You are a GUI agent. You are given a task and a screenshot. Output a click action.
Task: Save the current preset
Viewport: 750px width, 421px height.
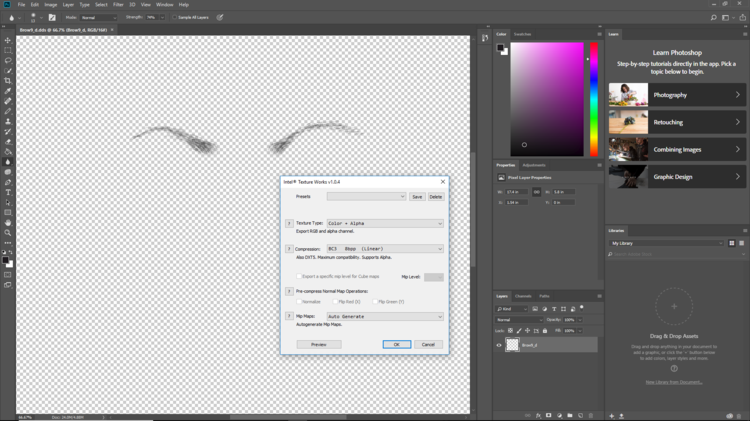coord(417,197)
